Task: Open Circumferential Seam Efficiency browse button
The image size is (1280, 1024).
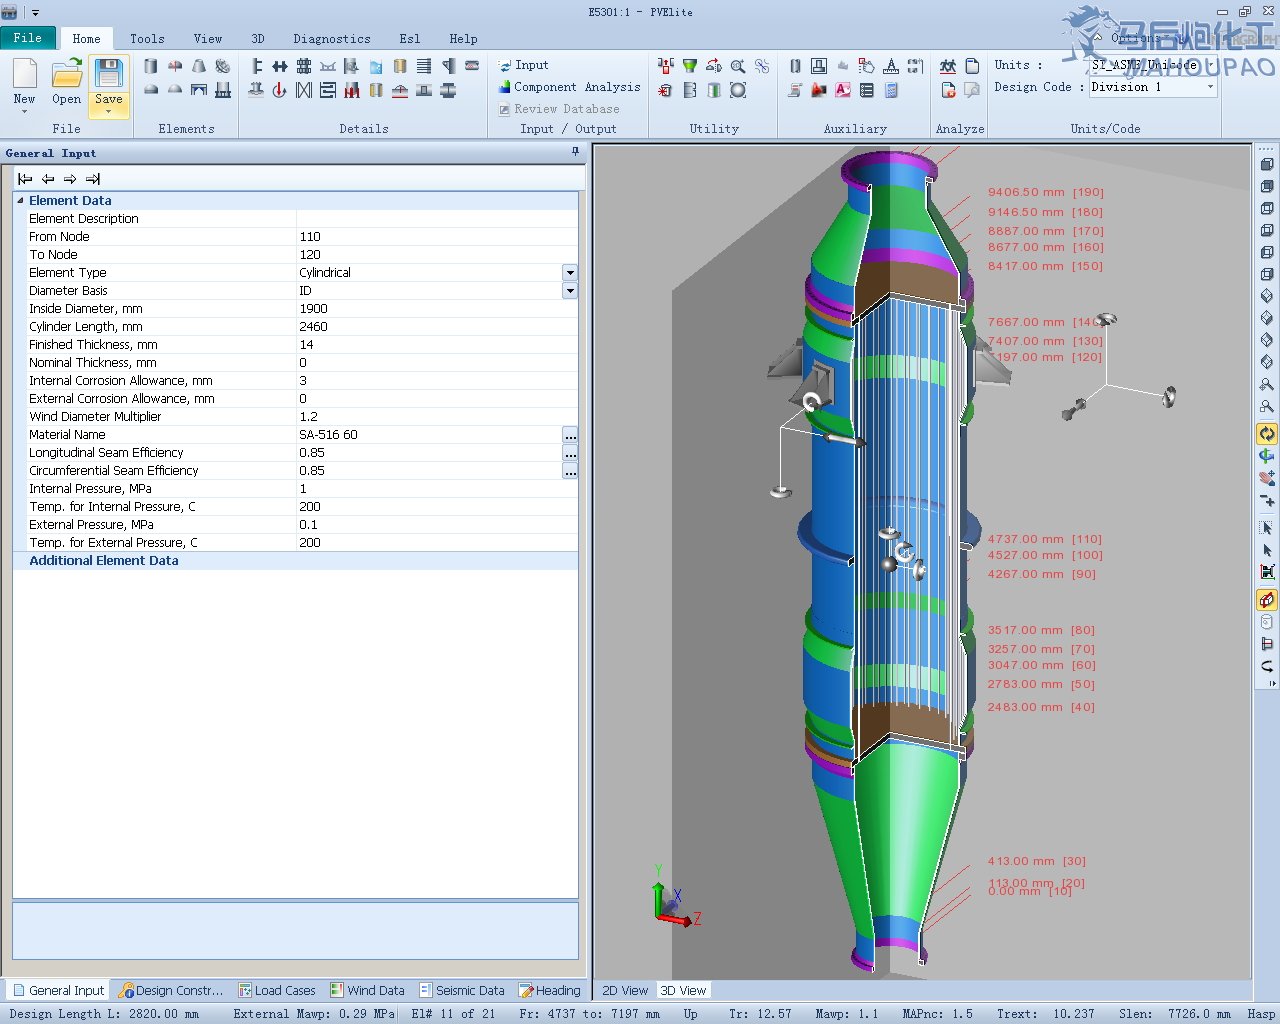Action: click(570, 471)
